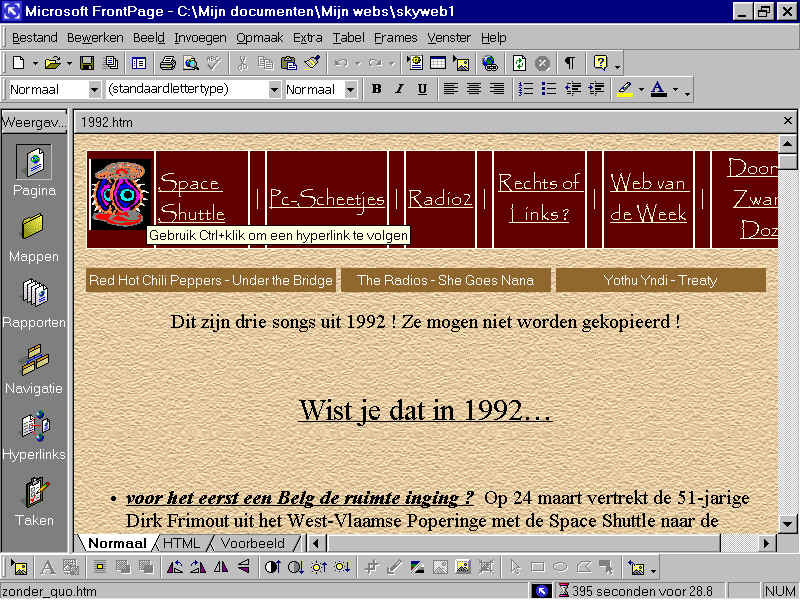Open the highlight color dropdown arrow
The height and width of the screenshot is (600, 800).
tap(641, 90)
